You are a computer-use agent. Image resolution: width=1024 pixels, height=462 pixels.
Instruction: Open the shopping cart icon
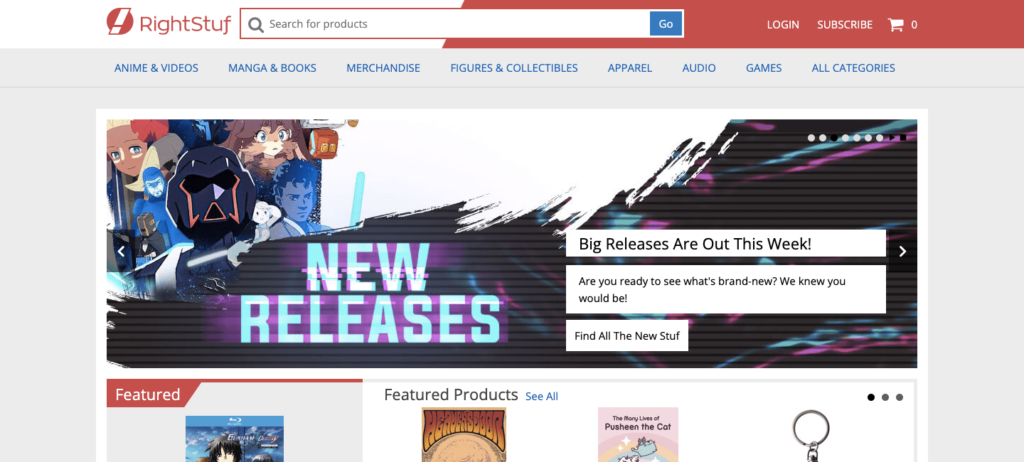pyautogui.click(x=895, y=25)
